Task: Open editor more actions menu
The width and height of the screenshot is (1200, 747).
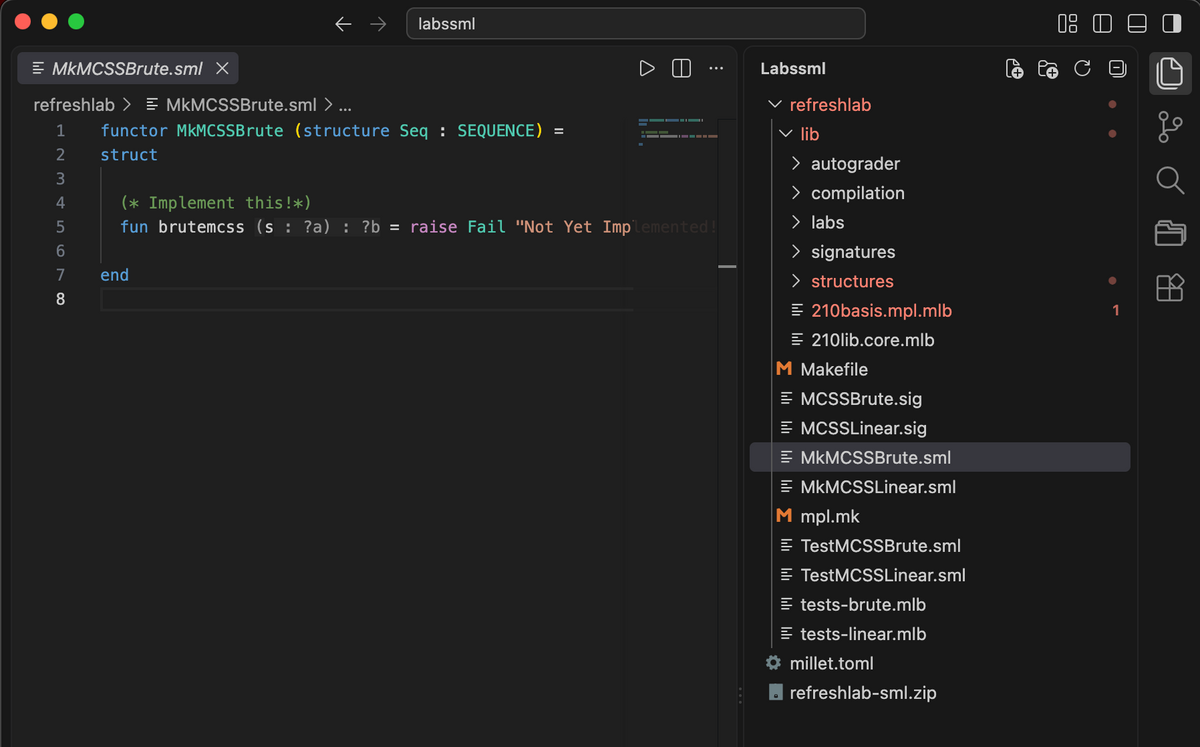Action: click(715, 68)
